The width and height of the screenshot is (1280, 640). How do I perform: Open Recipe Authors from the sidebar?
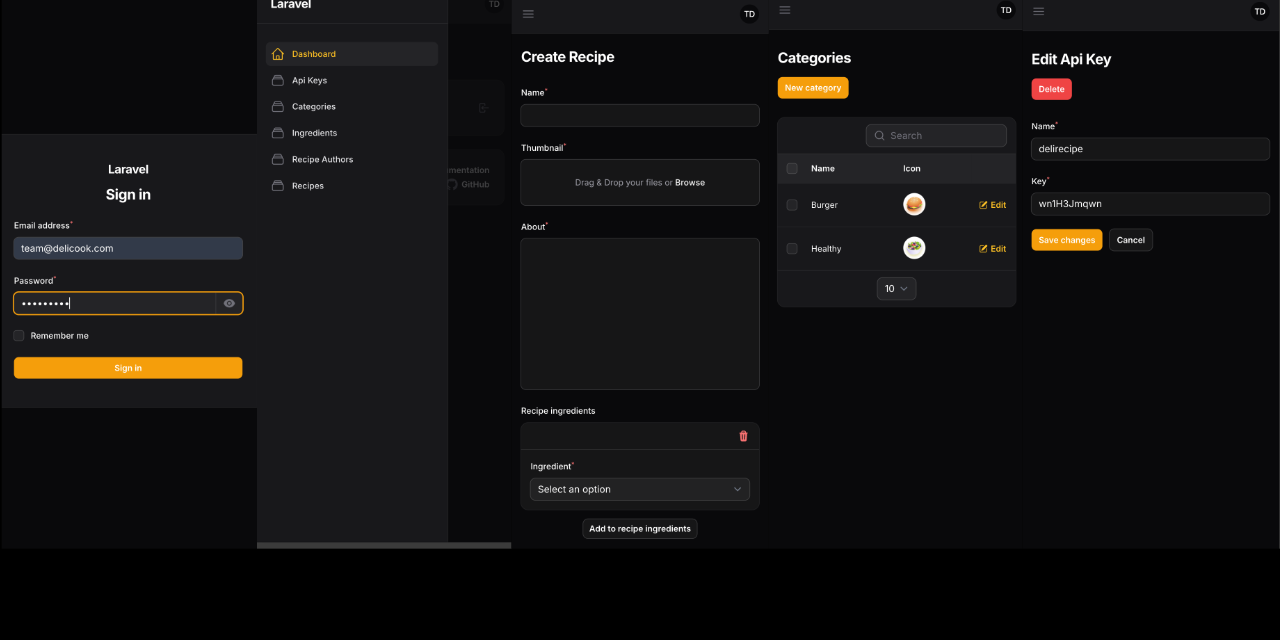pos(352,159)
